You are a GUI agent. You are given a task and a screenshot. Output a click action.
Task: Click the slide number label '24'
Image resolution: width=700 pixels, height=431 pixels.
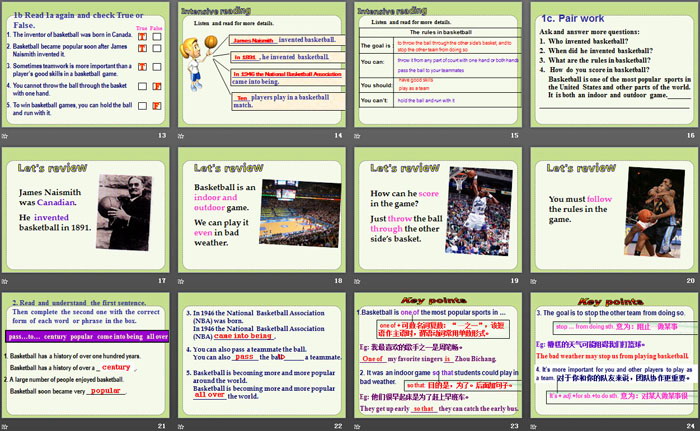point(691,426)
